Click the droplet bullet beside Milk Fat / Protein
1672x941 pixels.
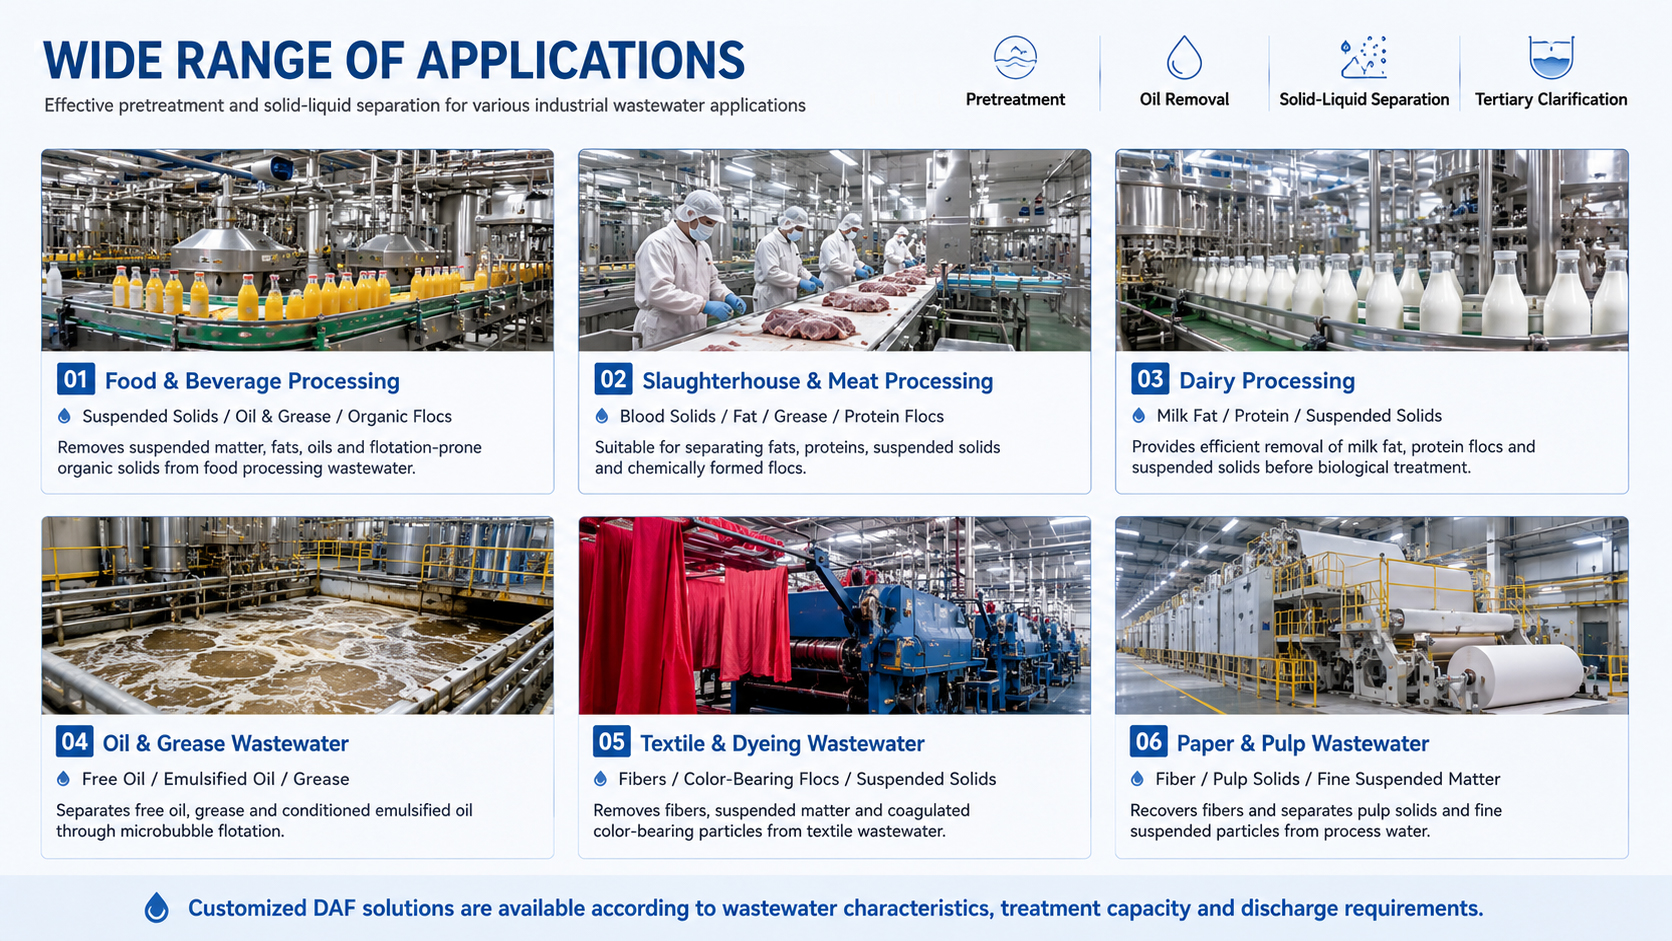coord(1139,415)
